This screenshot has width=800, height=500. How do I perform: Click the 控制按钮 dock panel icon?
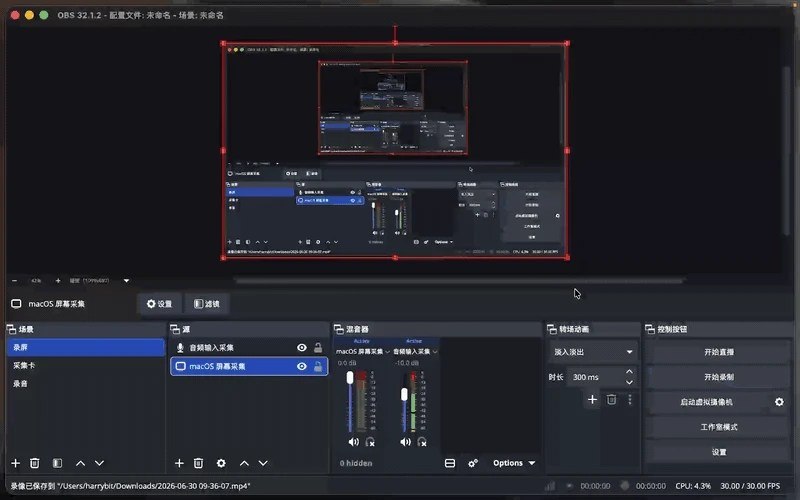click(x=650, y=329)
